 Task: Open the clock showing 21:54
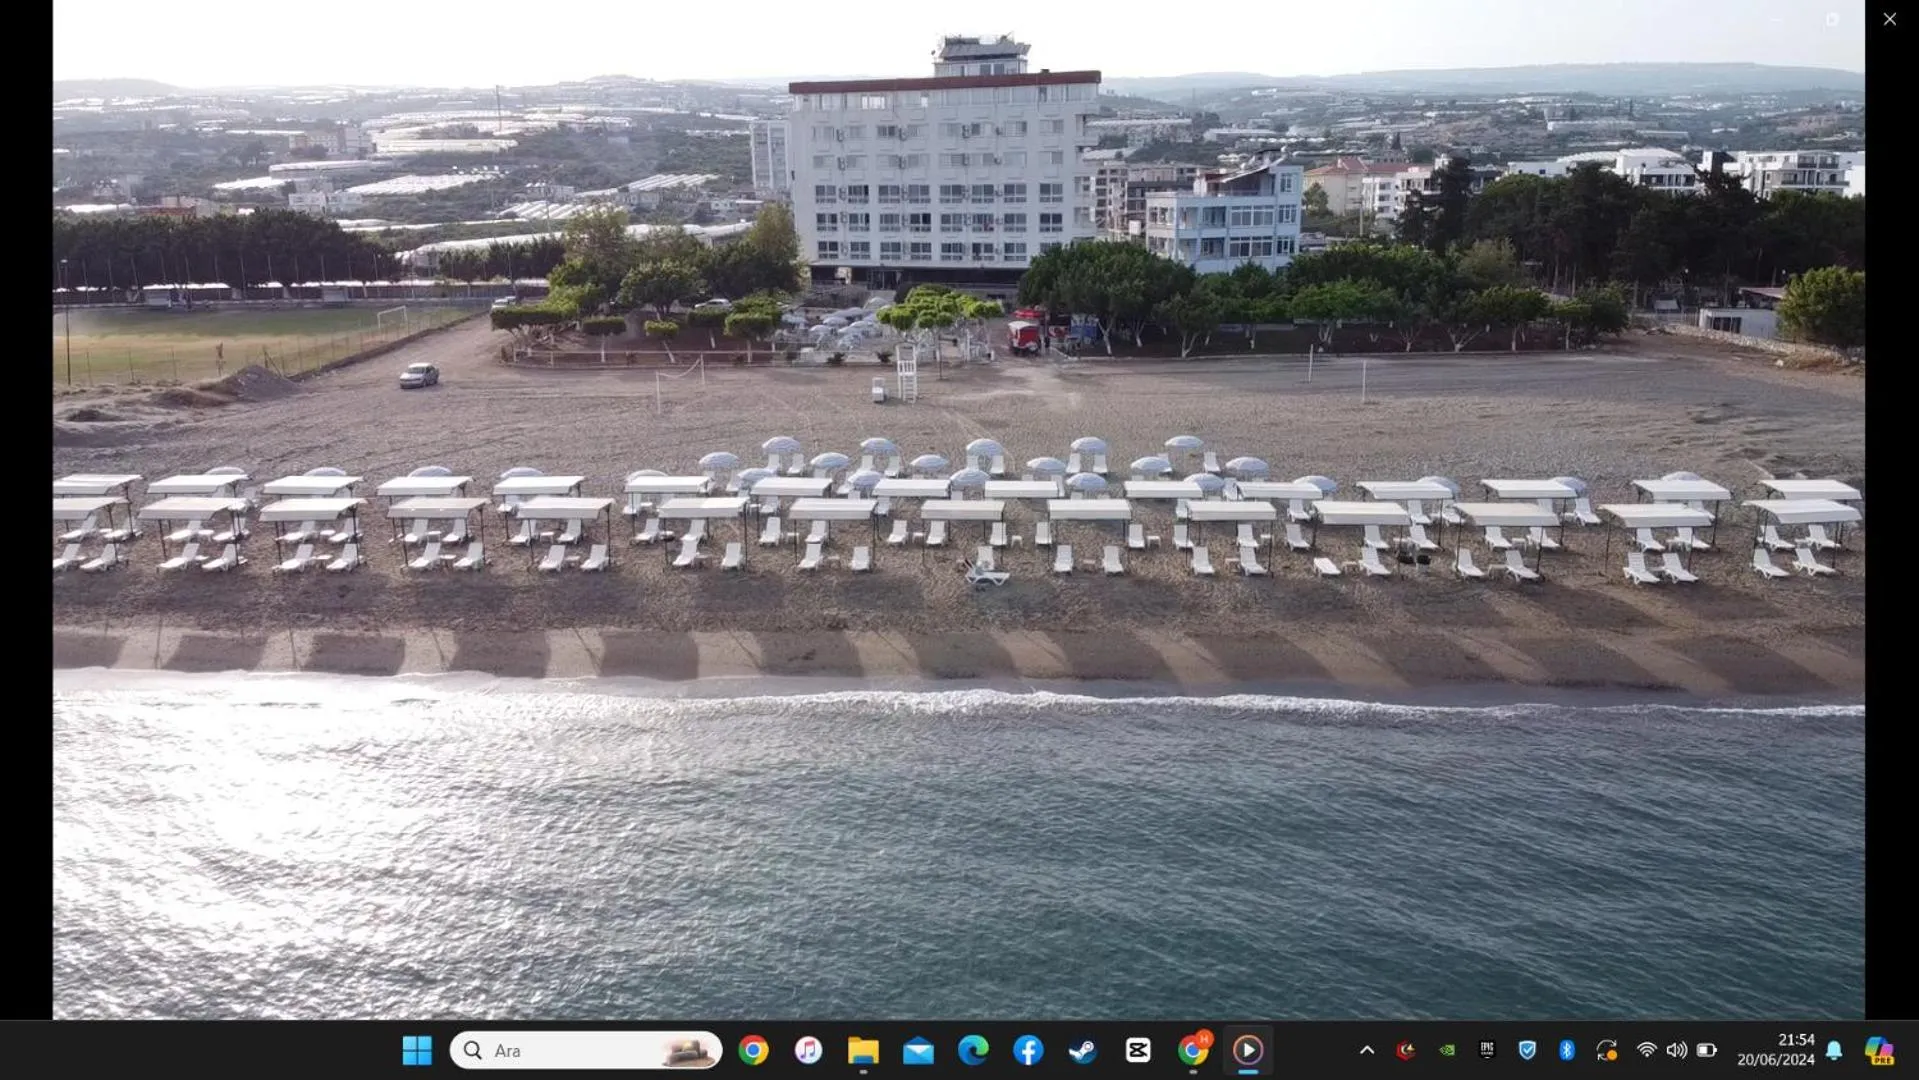(1775, 1050)
